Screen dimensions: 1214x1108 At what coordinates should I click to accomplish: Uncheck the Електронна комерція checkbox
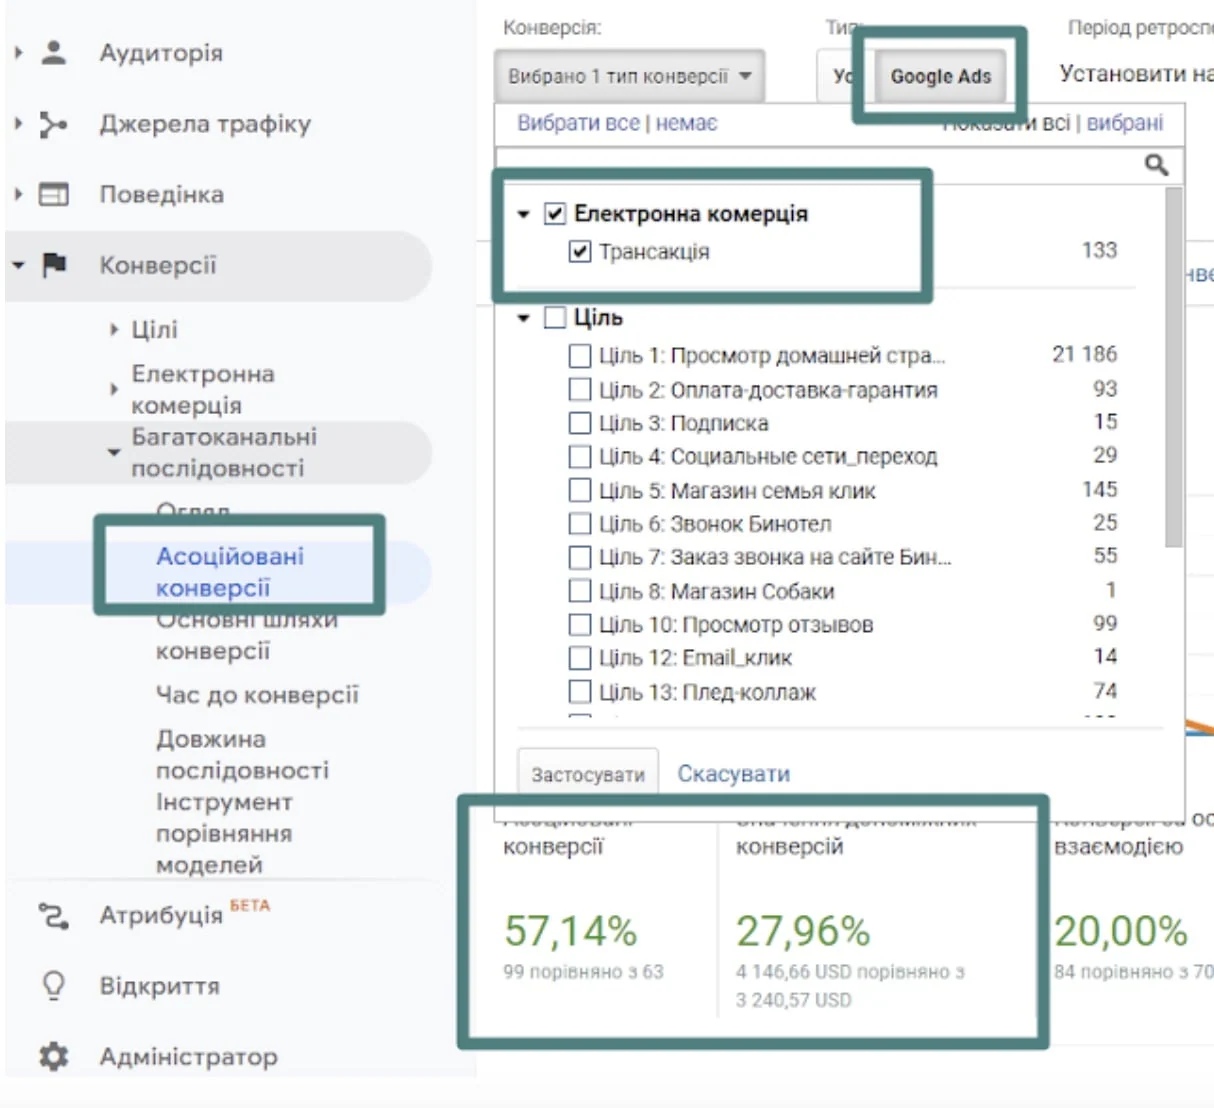click(555, 213)
